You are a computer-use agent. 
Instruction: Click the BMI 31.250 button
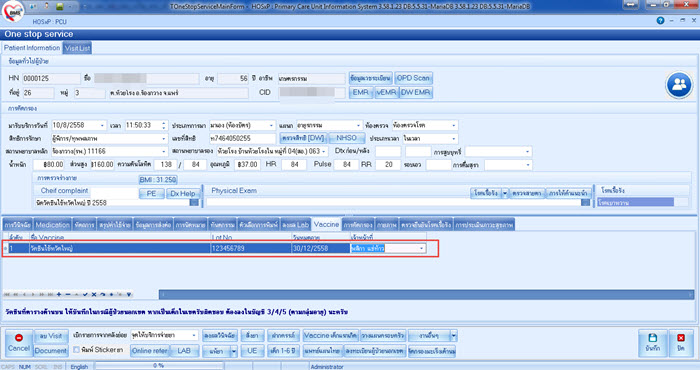[158, 180]
